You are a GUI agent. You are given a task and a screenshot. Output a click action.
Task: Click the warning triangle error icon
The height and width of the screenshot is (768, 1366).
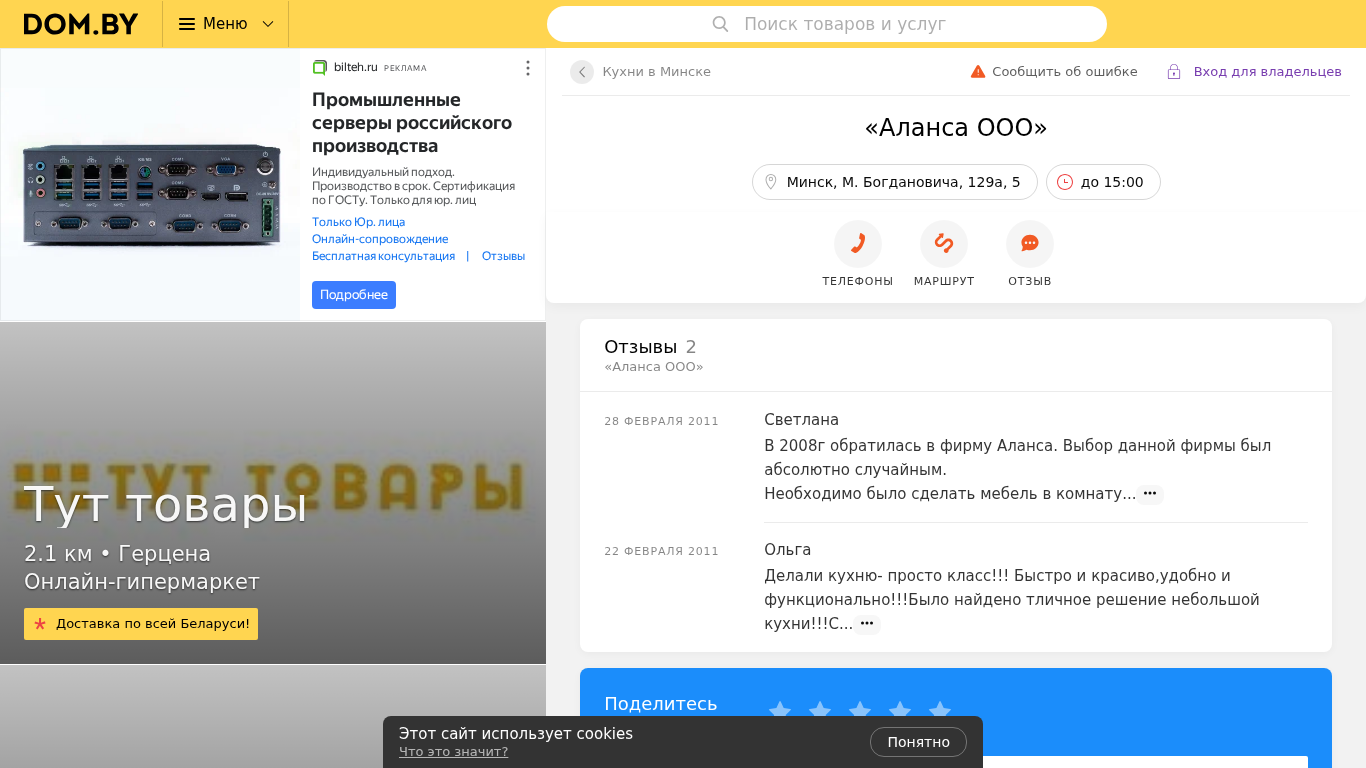pyautogui.click(x=978, y=72)
